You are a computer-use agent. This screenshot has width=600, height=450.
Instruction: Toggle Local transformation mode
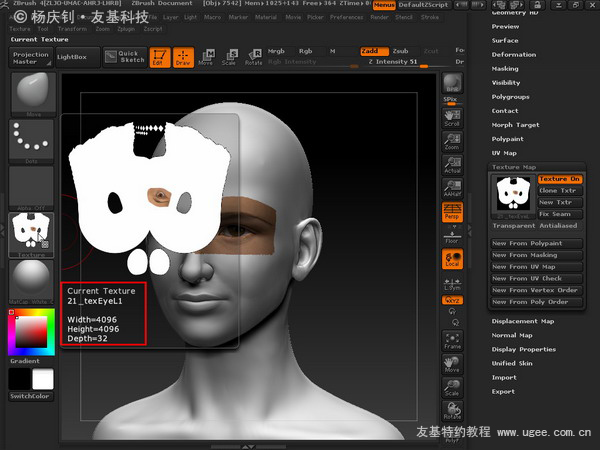tap(452, 259)
